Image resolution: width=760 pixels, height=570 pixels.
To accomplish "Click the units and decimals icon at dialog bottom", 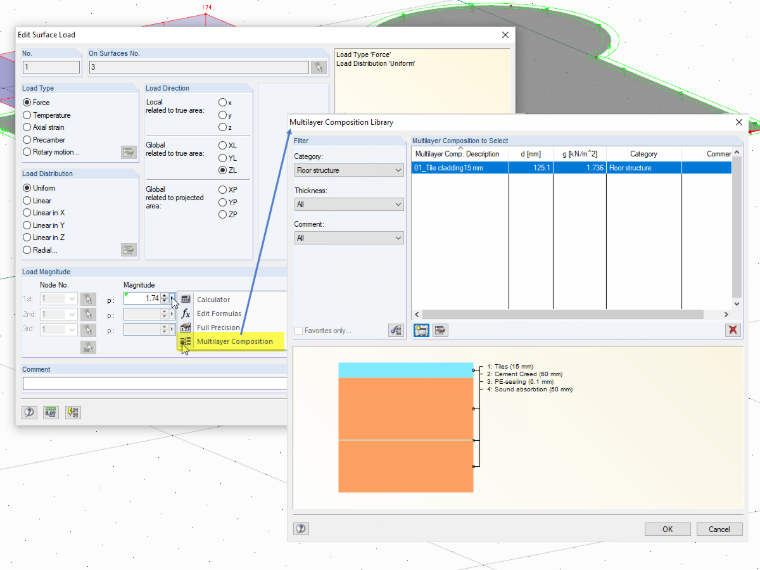I will (x=51, y=412).
